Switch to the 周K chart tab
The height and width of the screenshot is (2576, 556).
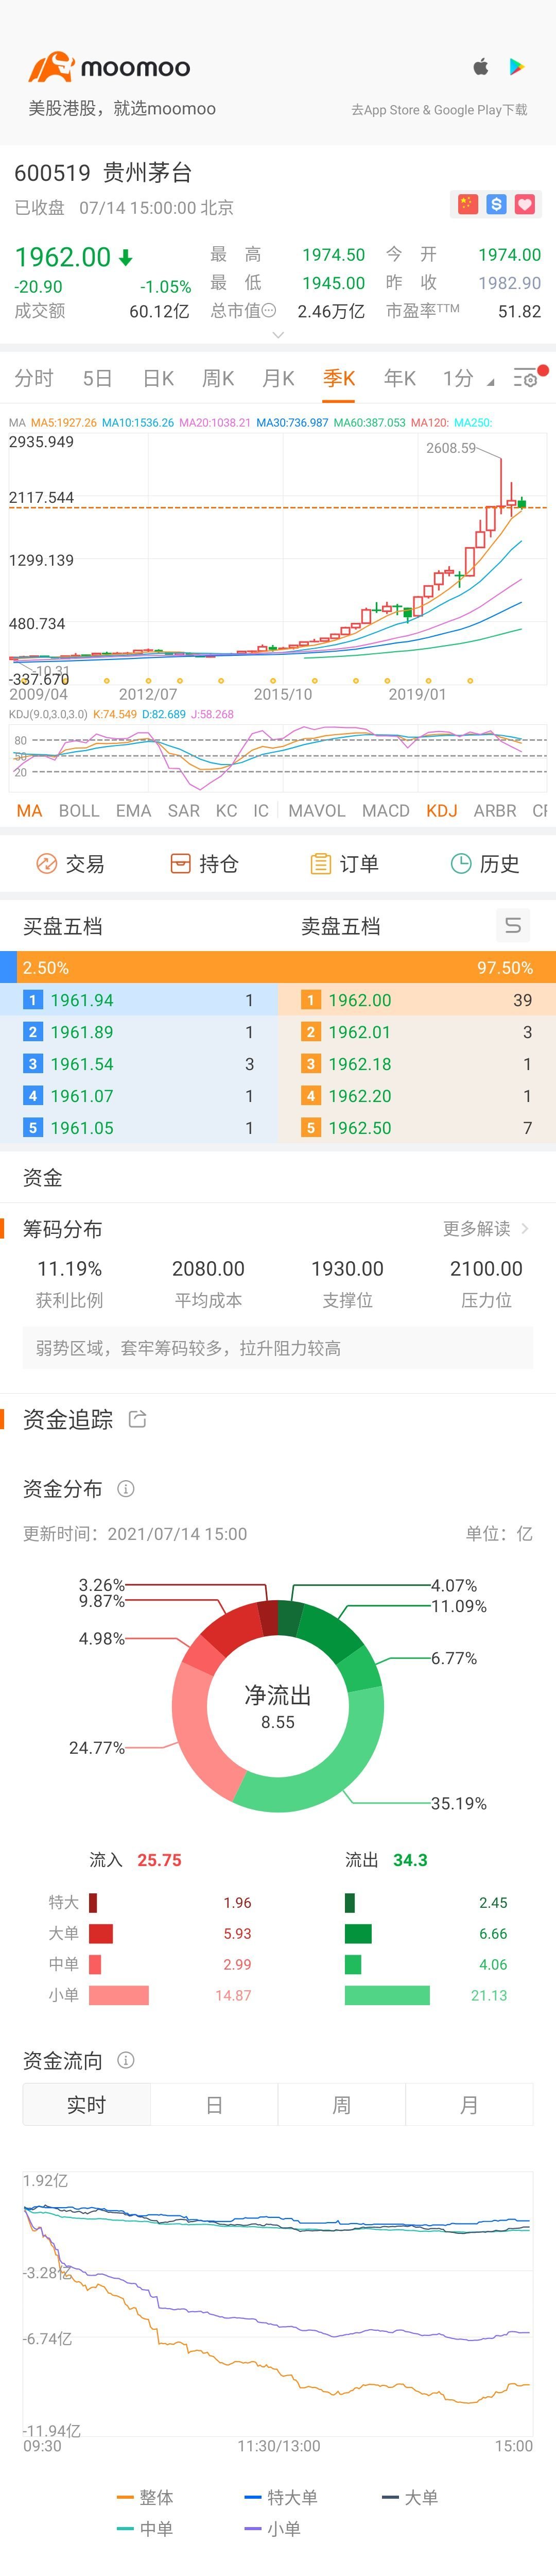point(218,378)
